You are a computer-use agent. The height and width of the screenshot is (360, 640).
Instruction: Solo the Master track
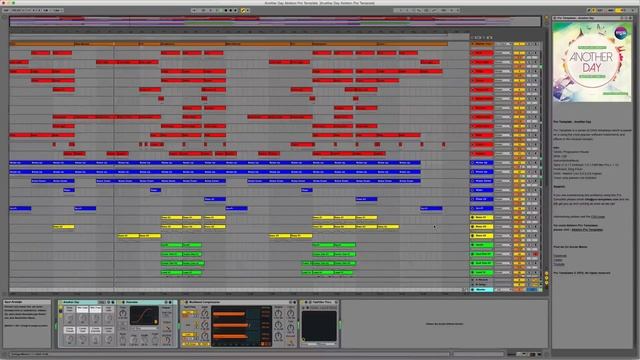(532, 289)
